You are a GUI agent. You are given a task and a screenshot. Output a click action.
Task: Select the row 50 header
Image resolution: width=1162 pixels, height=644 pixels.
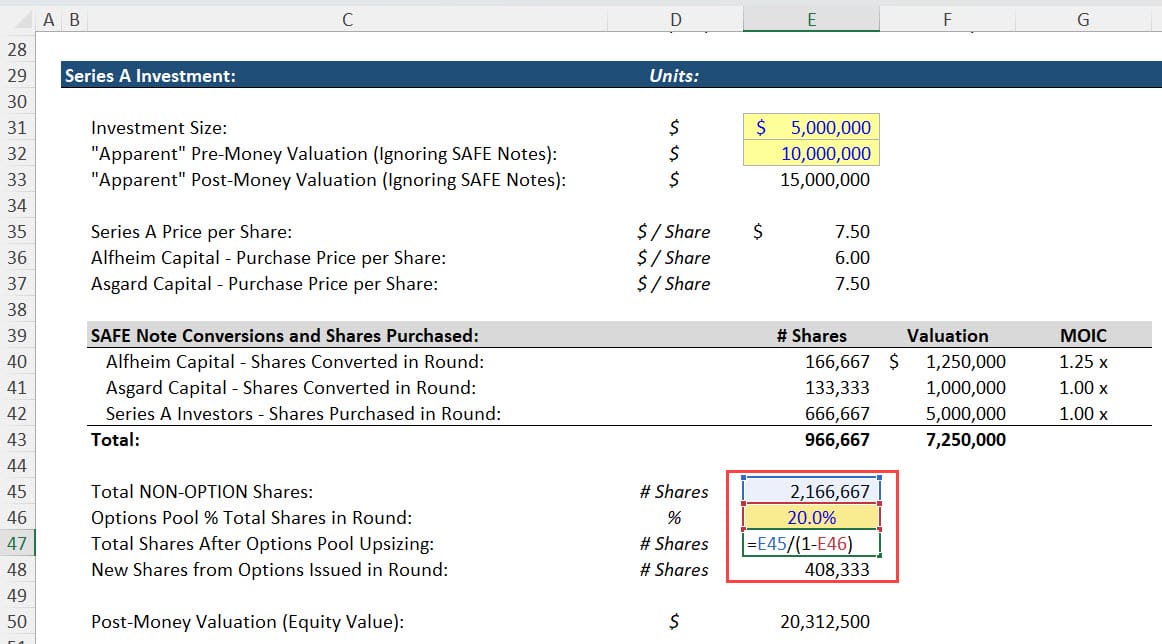17,621
